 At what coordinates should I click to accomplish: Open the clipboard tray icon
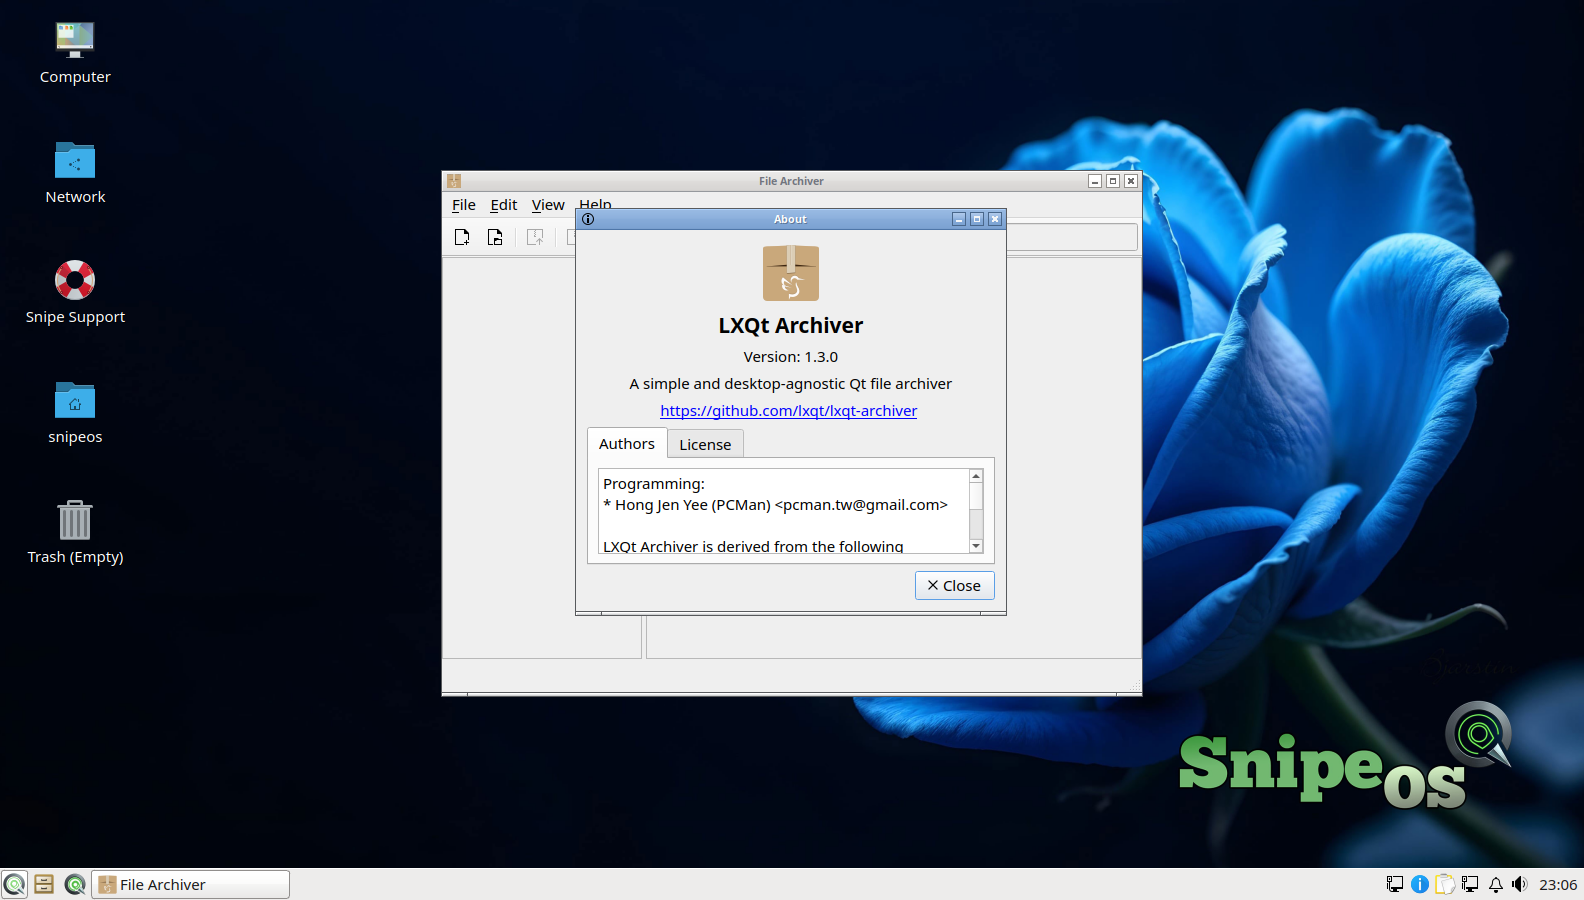click(1445, 884)
